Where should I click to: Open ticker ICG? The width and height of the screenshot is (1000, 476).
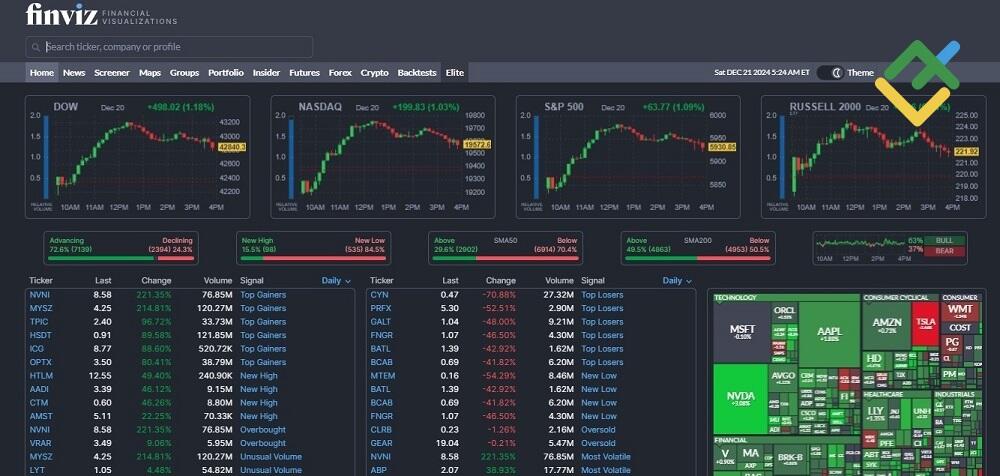pyautogui.click(x=36, y=349)
